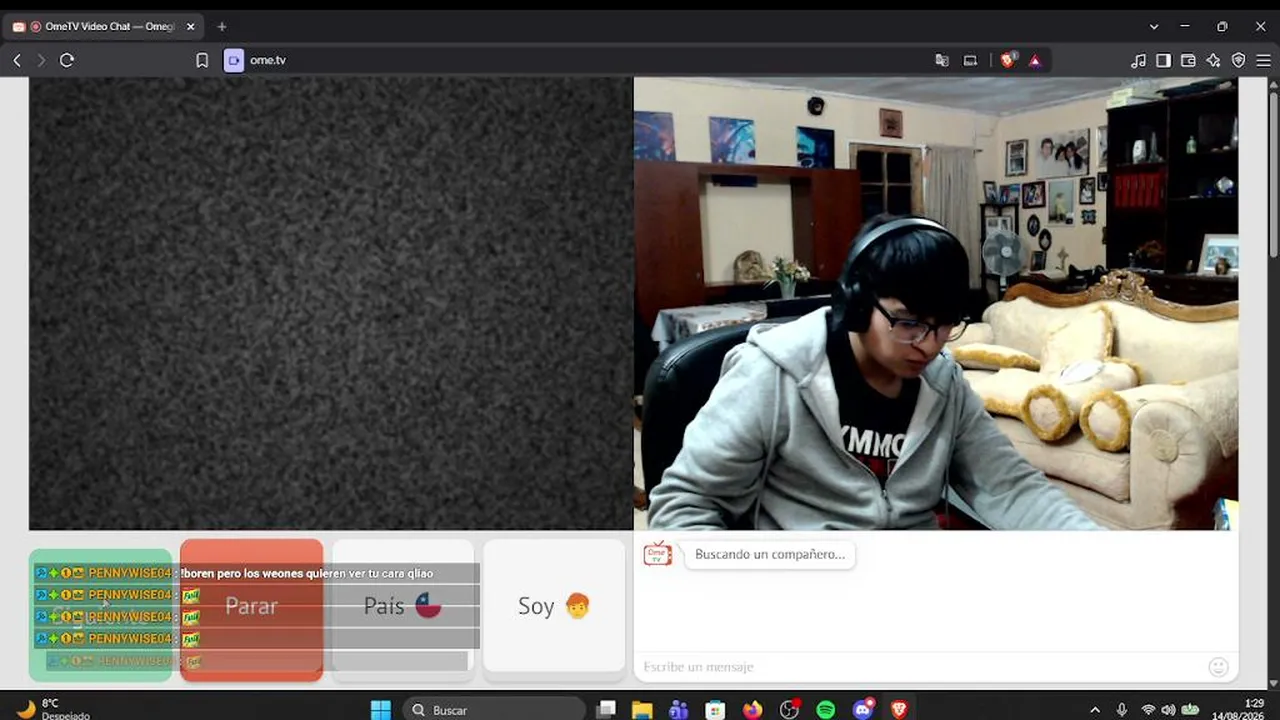
Task: Open the Windows Start menu
Action: [381, 710]
